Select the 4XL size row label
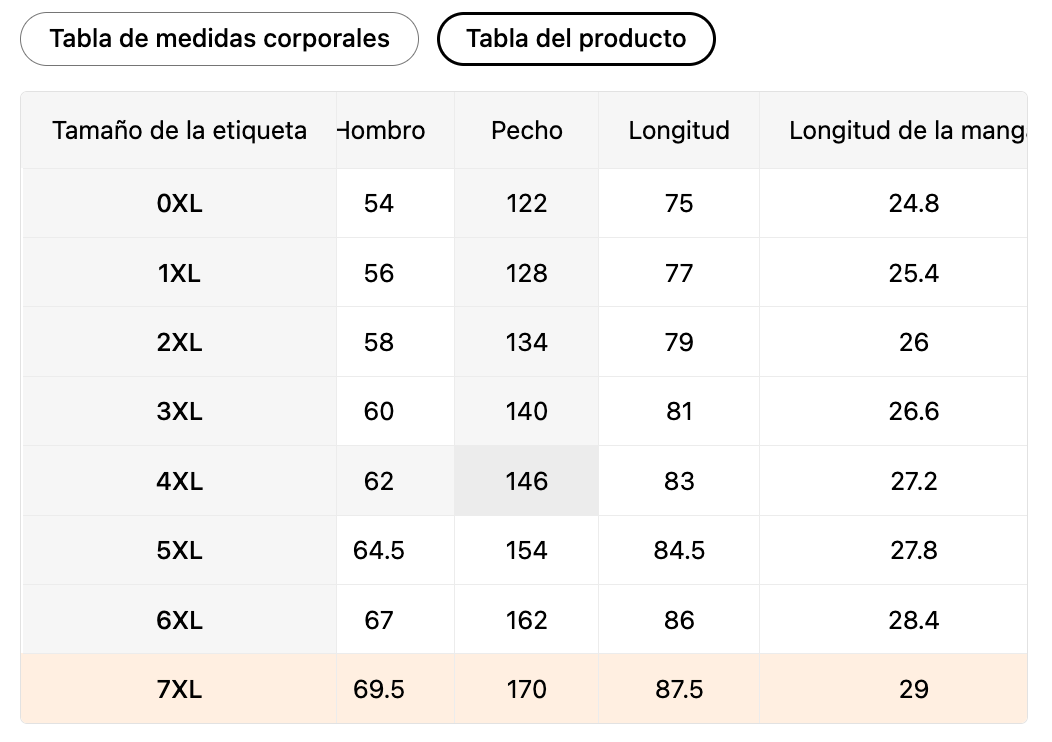 pos(179,481)
